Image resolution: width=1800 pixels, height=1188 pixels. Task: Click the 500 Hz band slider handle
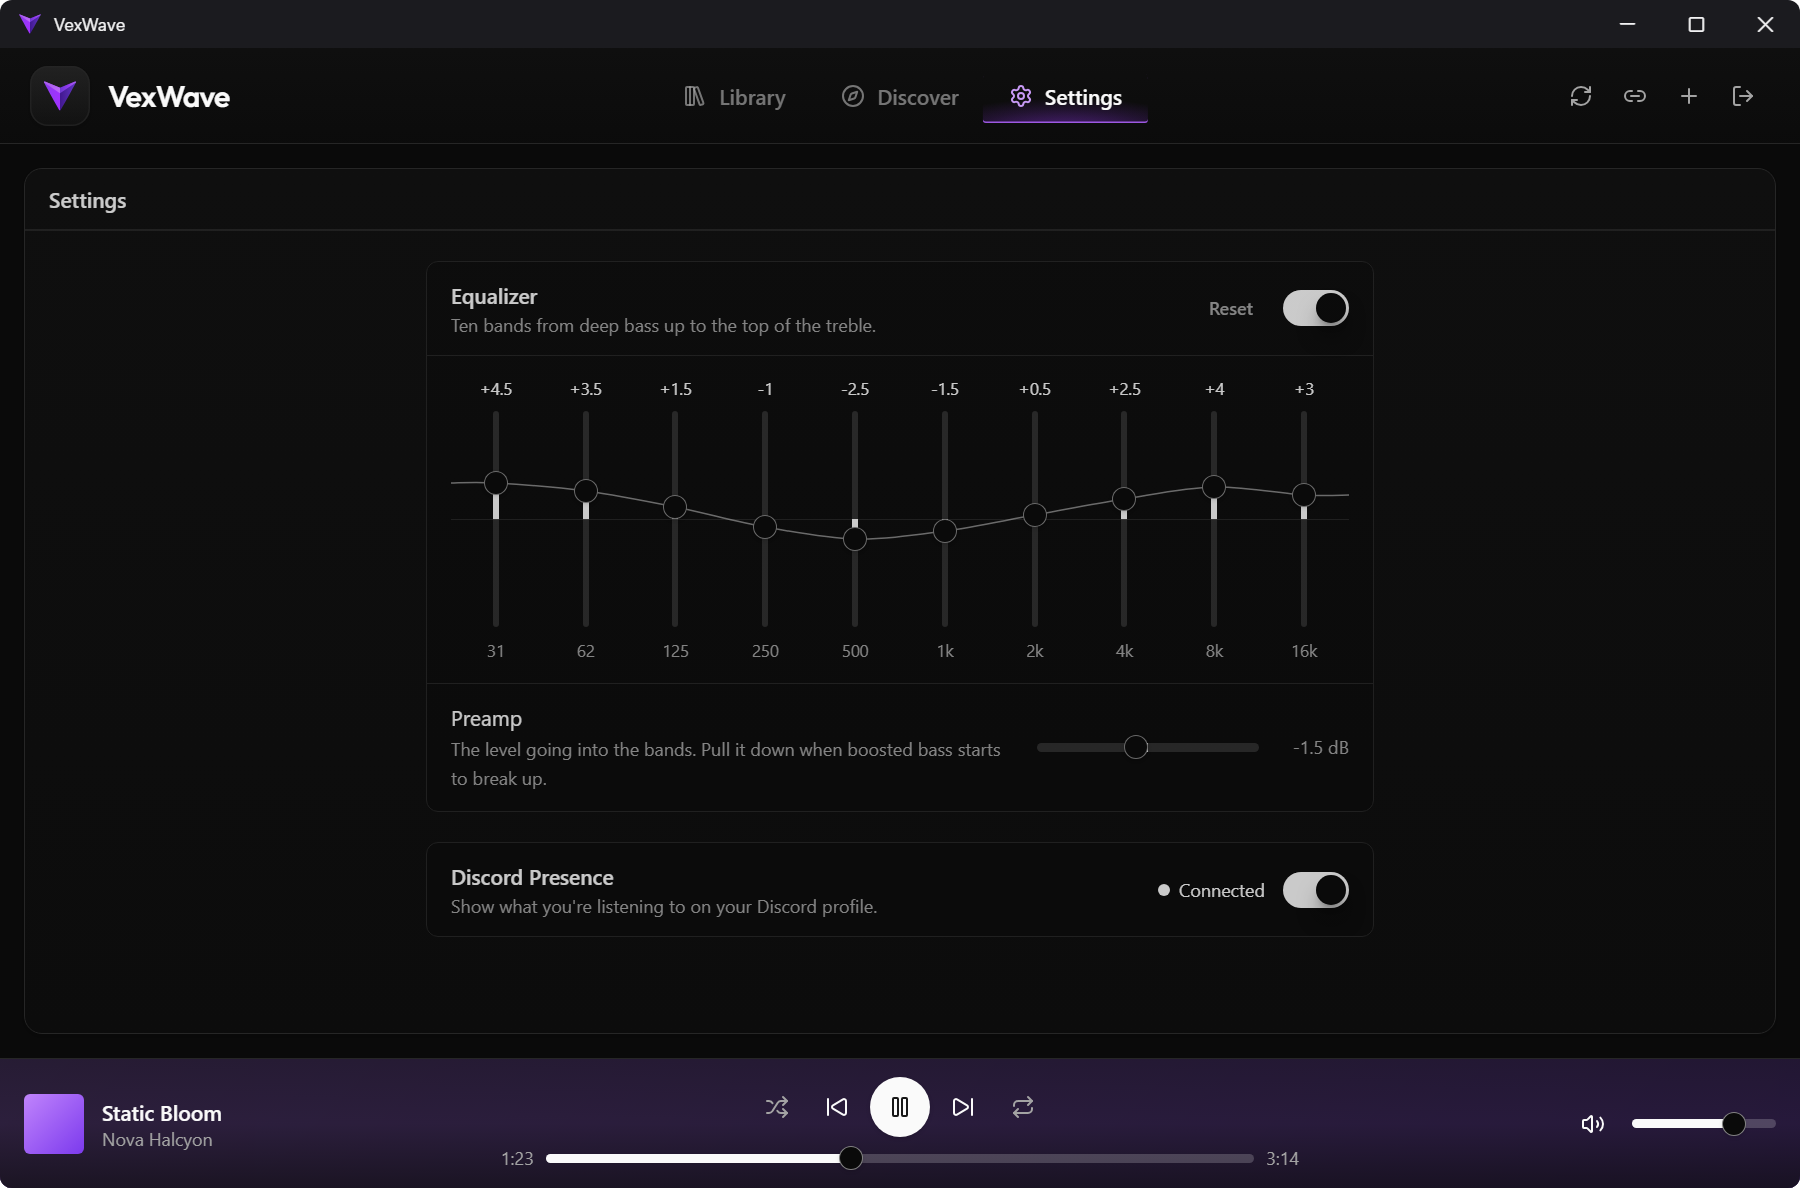coord(855,539)
